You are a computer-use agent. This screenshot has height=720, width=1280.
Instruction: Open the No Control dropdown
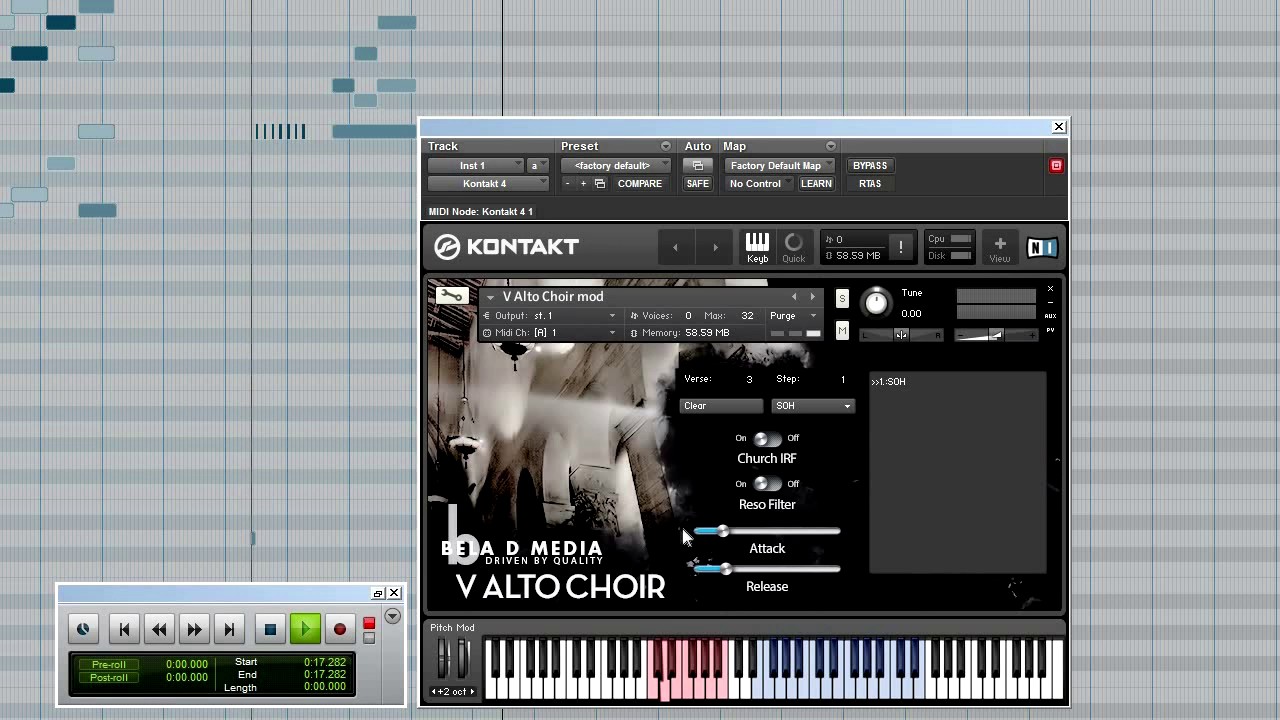coord(759,184)
